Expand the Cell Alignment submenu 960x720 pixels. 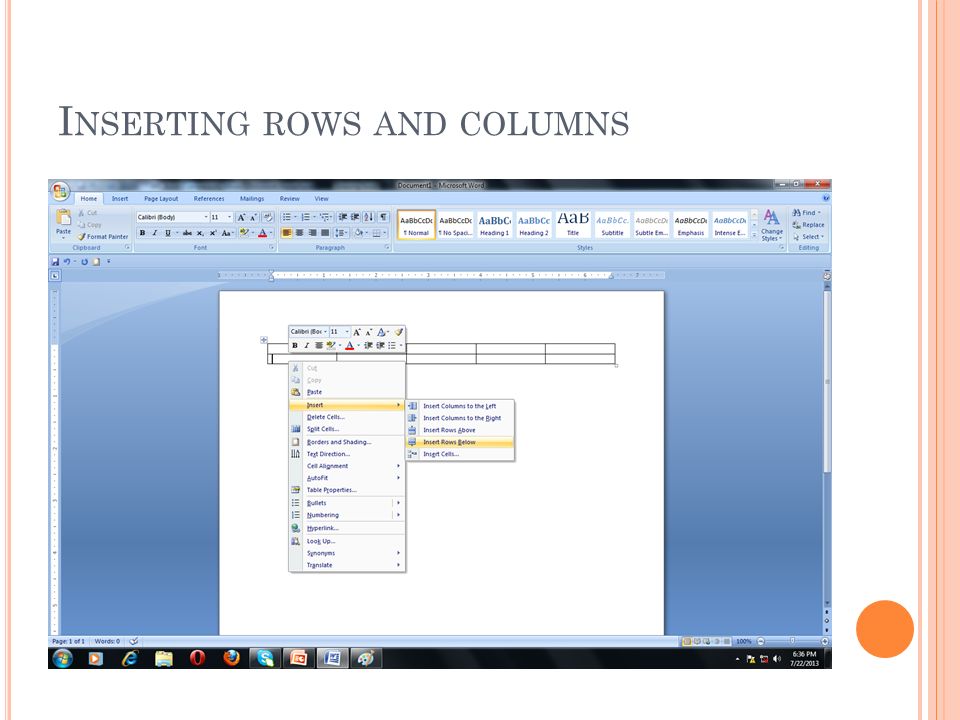(347, 466)
